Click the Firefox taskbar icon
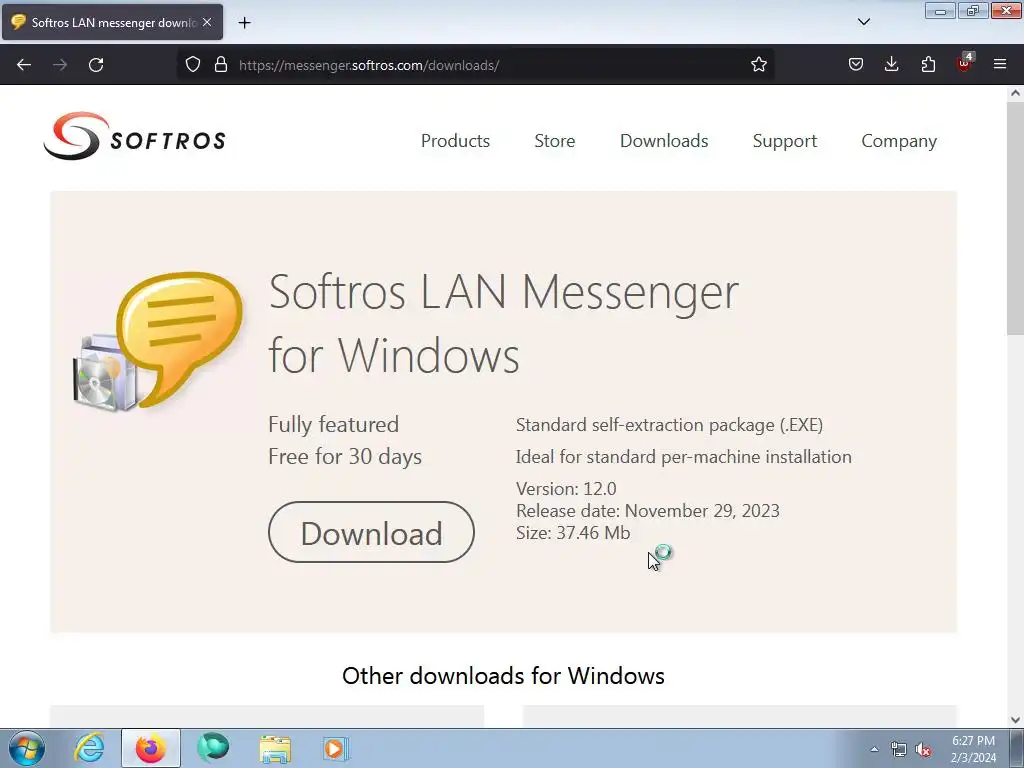 (x=151, y=748)
